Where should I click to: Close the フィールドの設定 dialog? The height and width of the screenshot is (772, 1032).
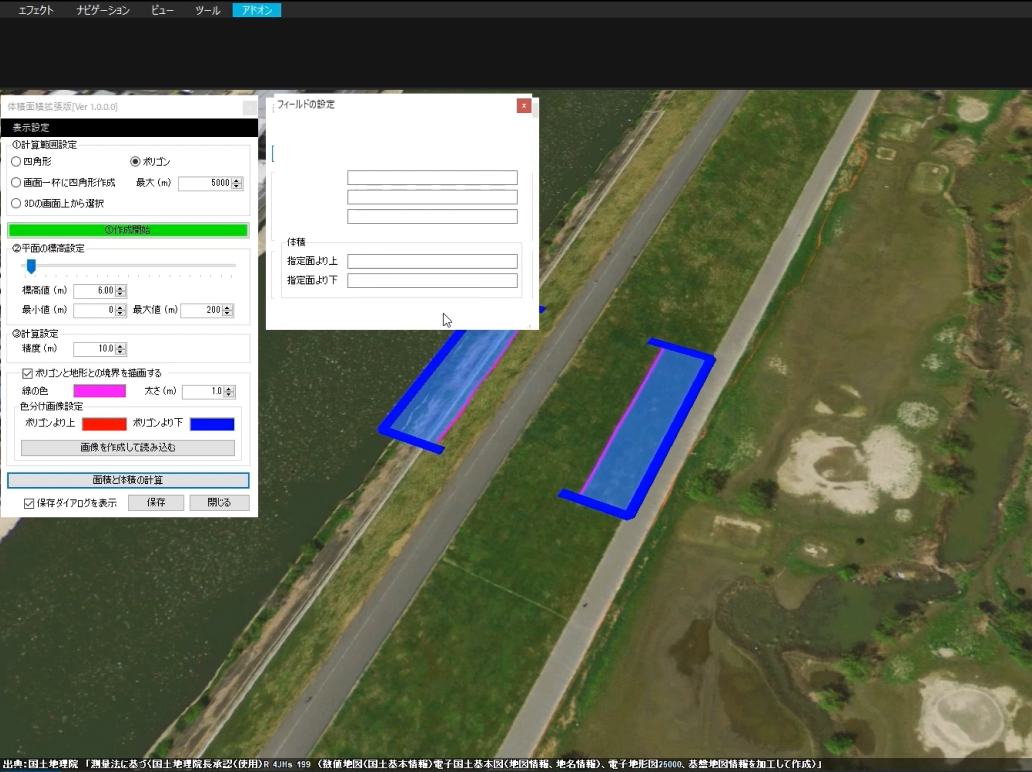tap(523, 105)
